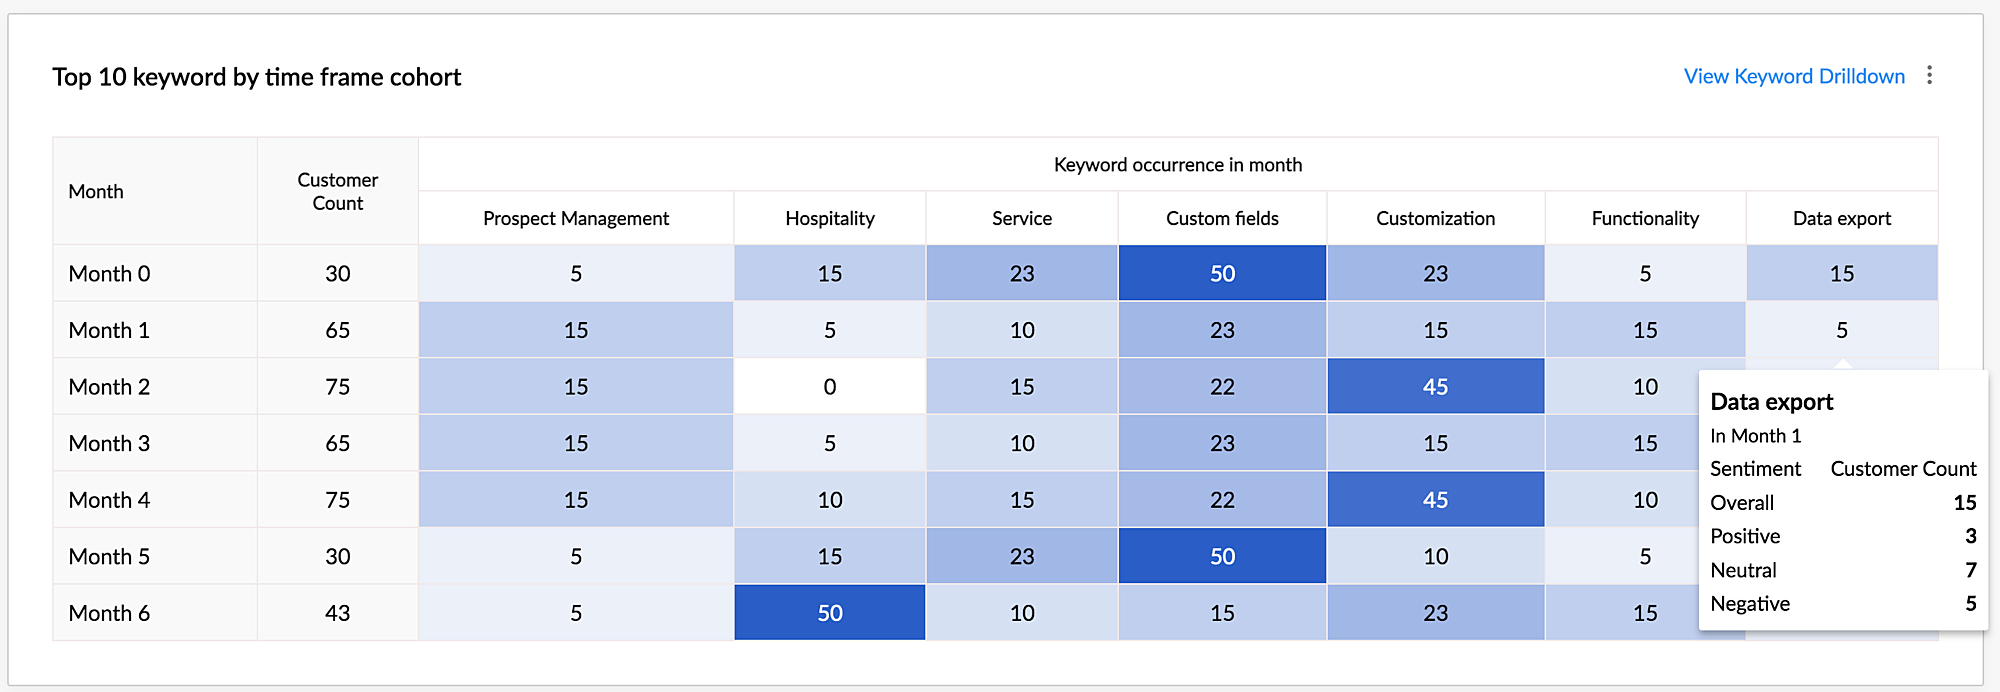Click the Customization 45 cell in Month 4
The height and width of the screenshot is (692, 2000).
(x=1435, y=500)
